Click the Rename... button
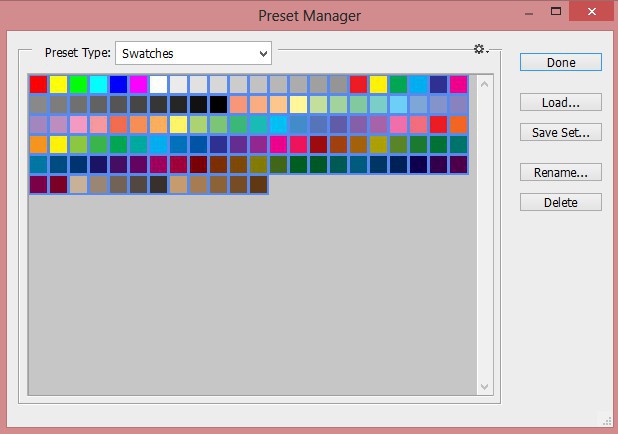This screenshot has height=434, width=618. coord(560,172)
